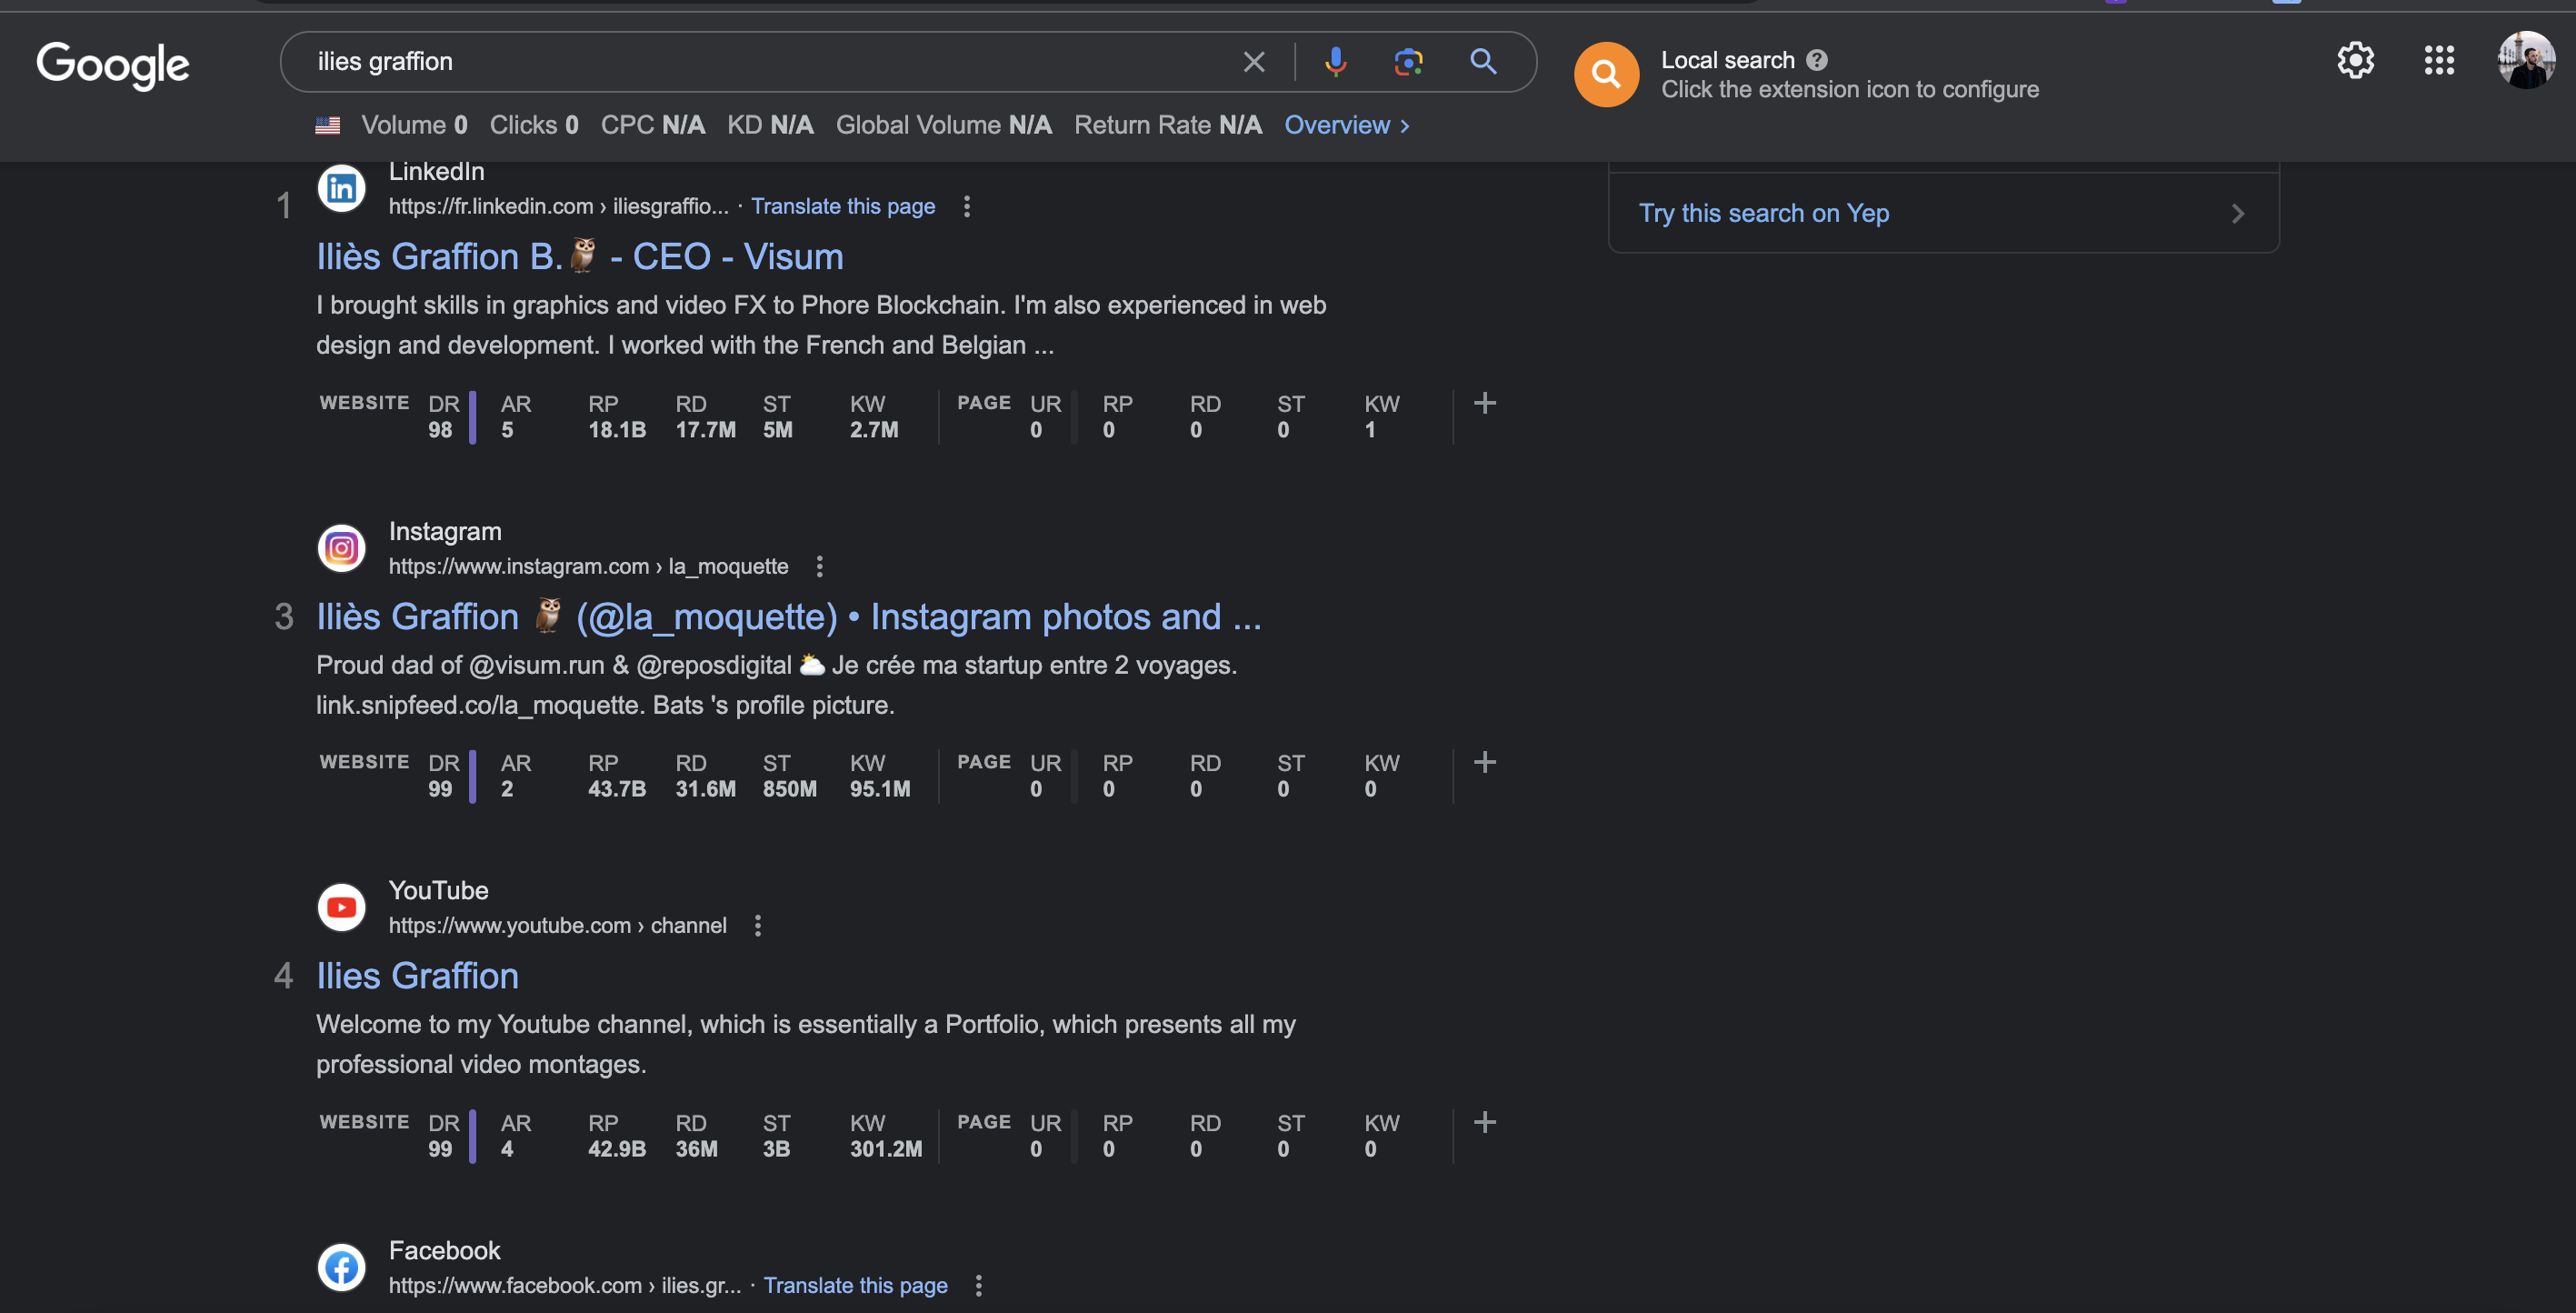Expand YouTube result metrics with plus
2576x1313 pixels.
point(1484,1123)
